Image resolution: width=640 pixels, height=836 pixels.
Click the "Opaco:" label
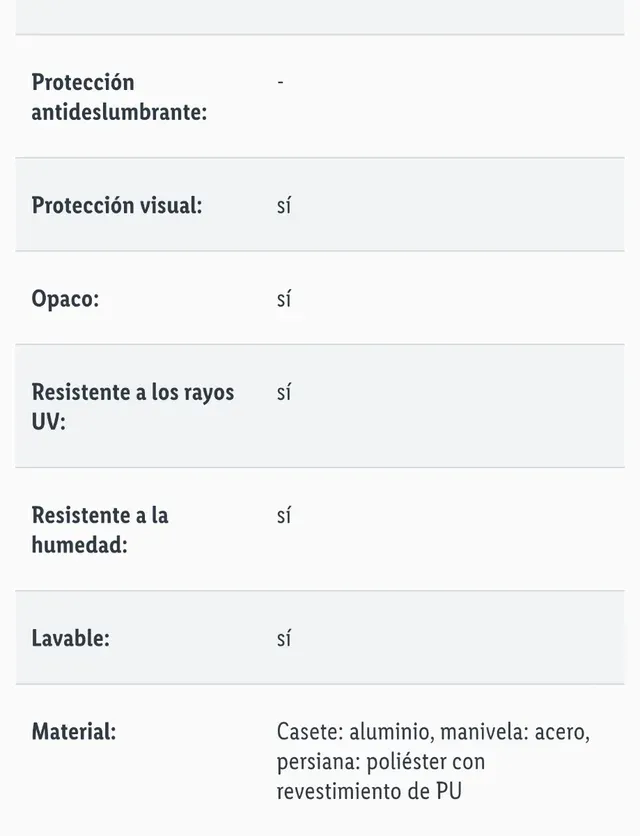click(65, 299)
